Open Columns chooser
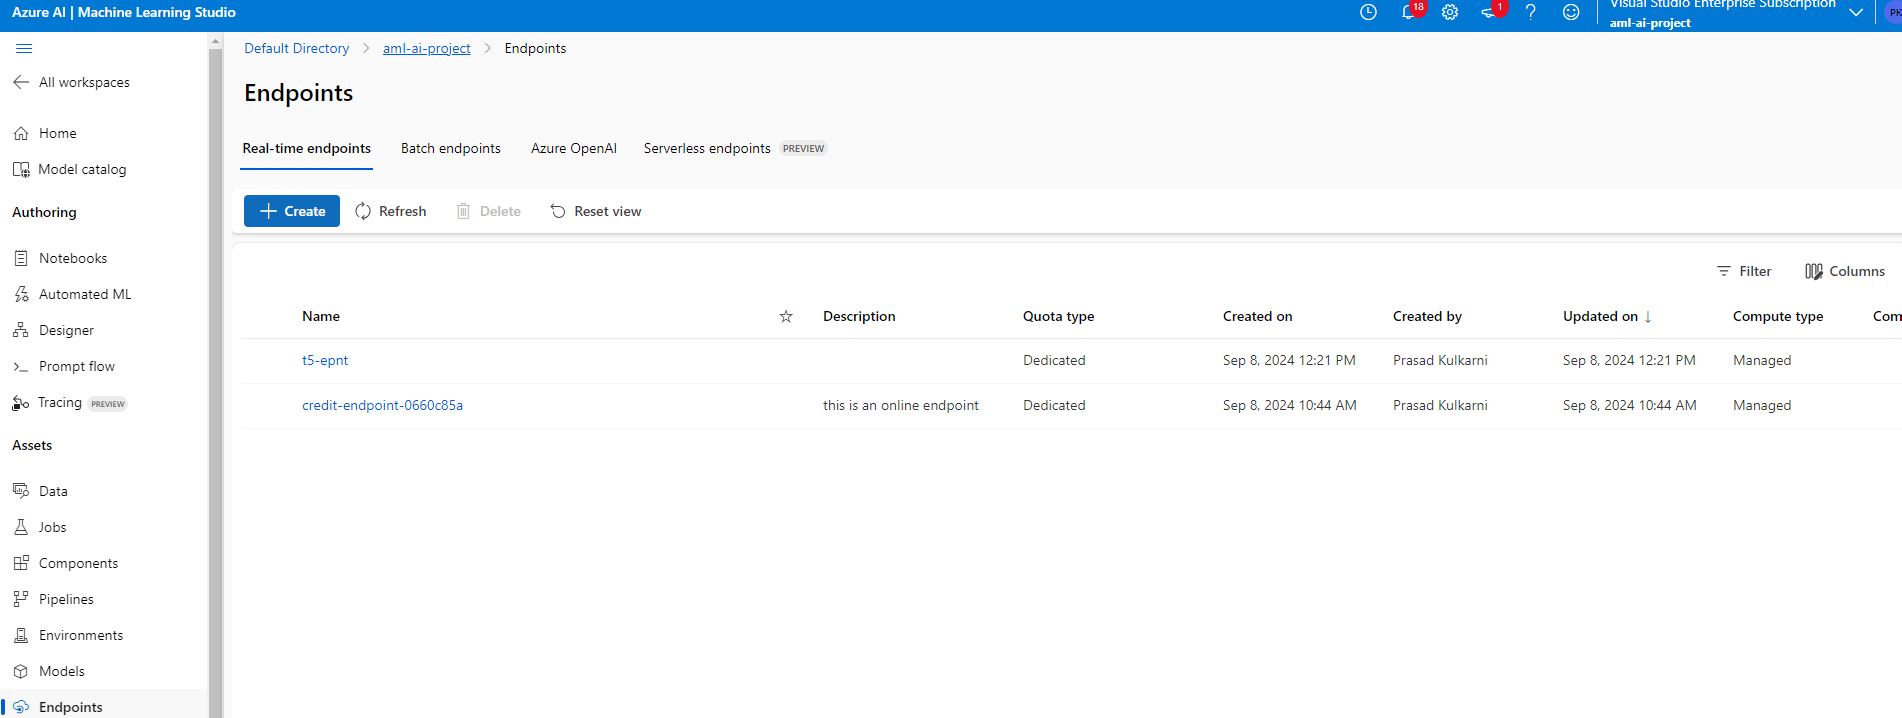Viewport: 1902px width, 718px height. click(1845, 271)
